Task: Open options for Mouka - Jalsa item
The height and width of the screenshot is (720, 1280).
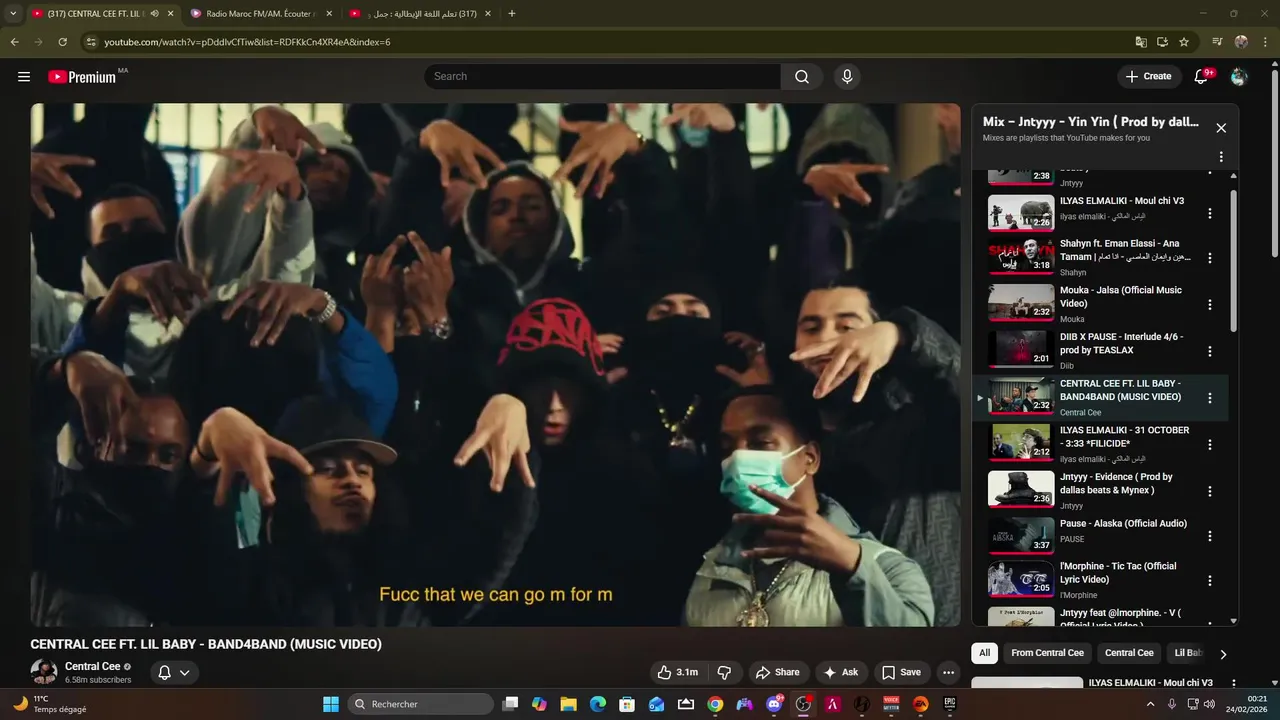Action: 1210,305
